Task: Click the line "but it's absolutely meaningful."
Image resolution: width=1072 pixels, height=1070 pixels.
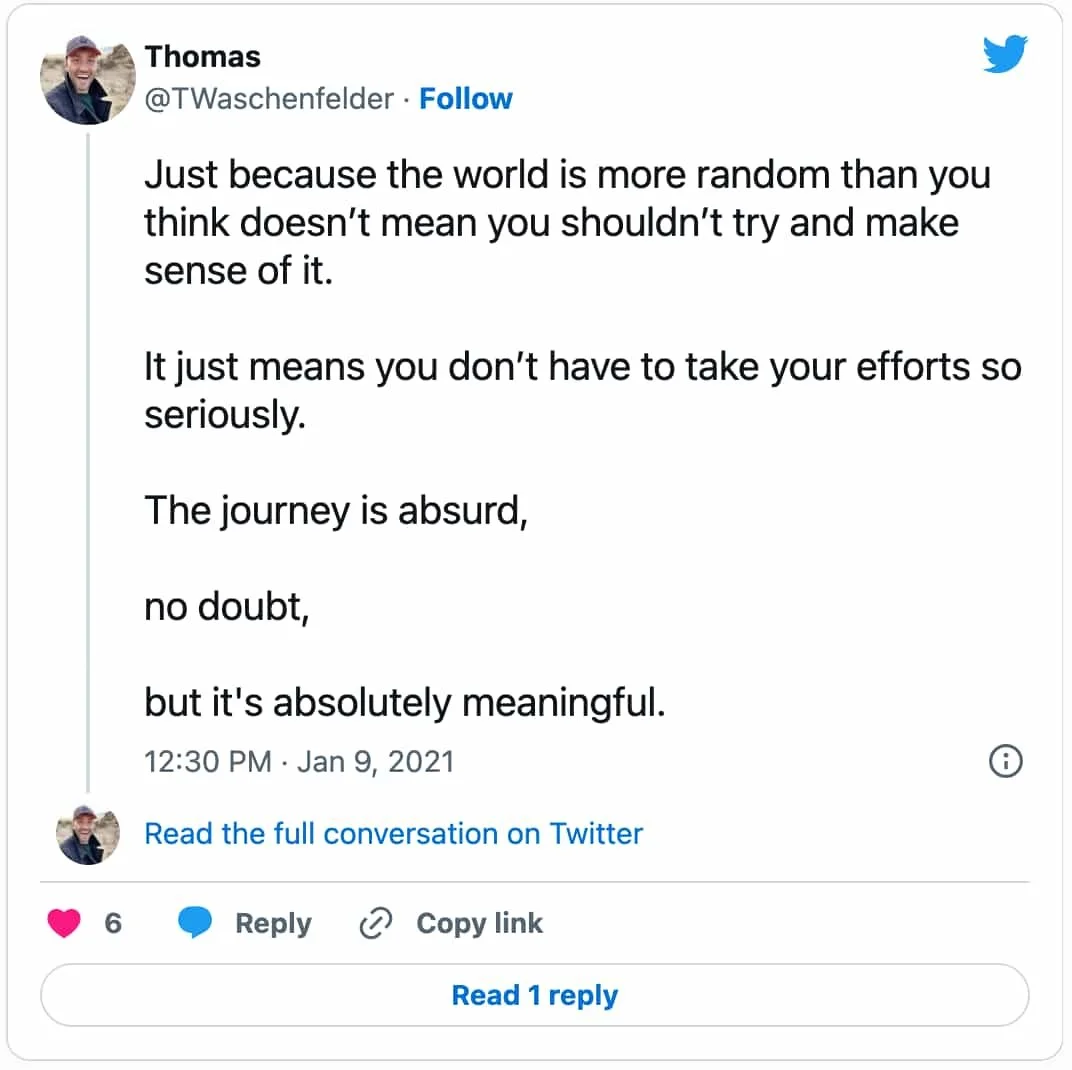Action: point(405,704)
